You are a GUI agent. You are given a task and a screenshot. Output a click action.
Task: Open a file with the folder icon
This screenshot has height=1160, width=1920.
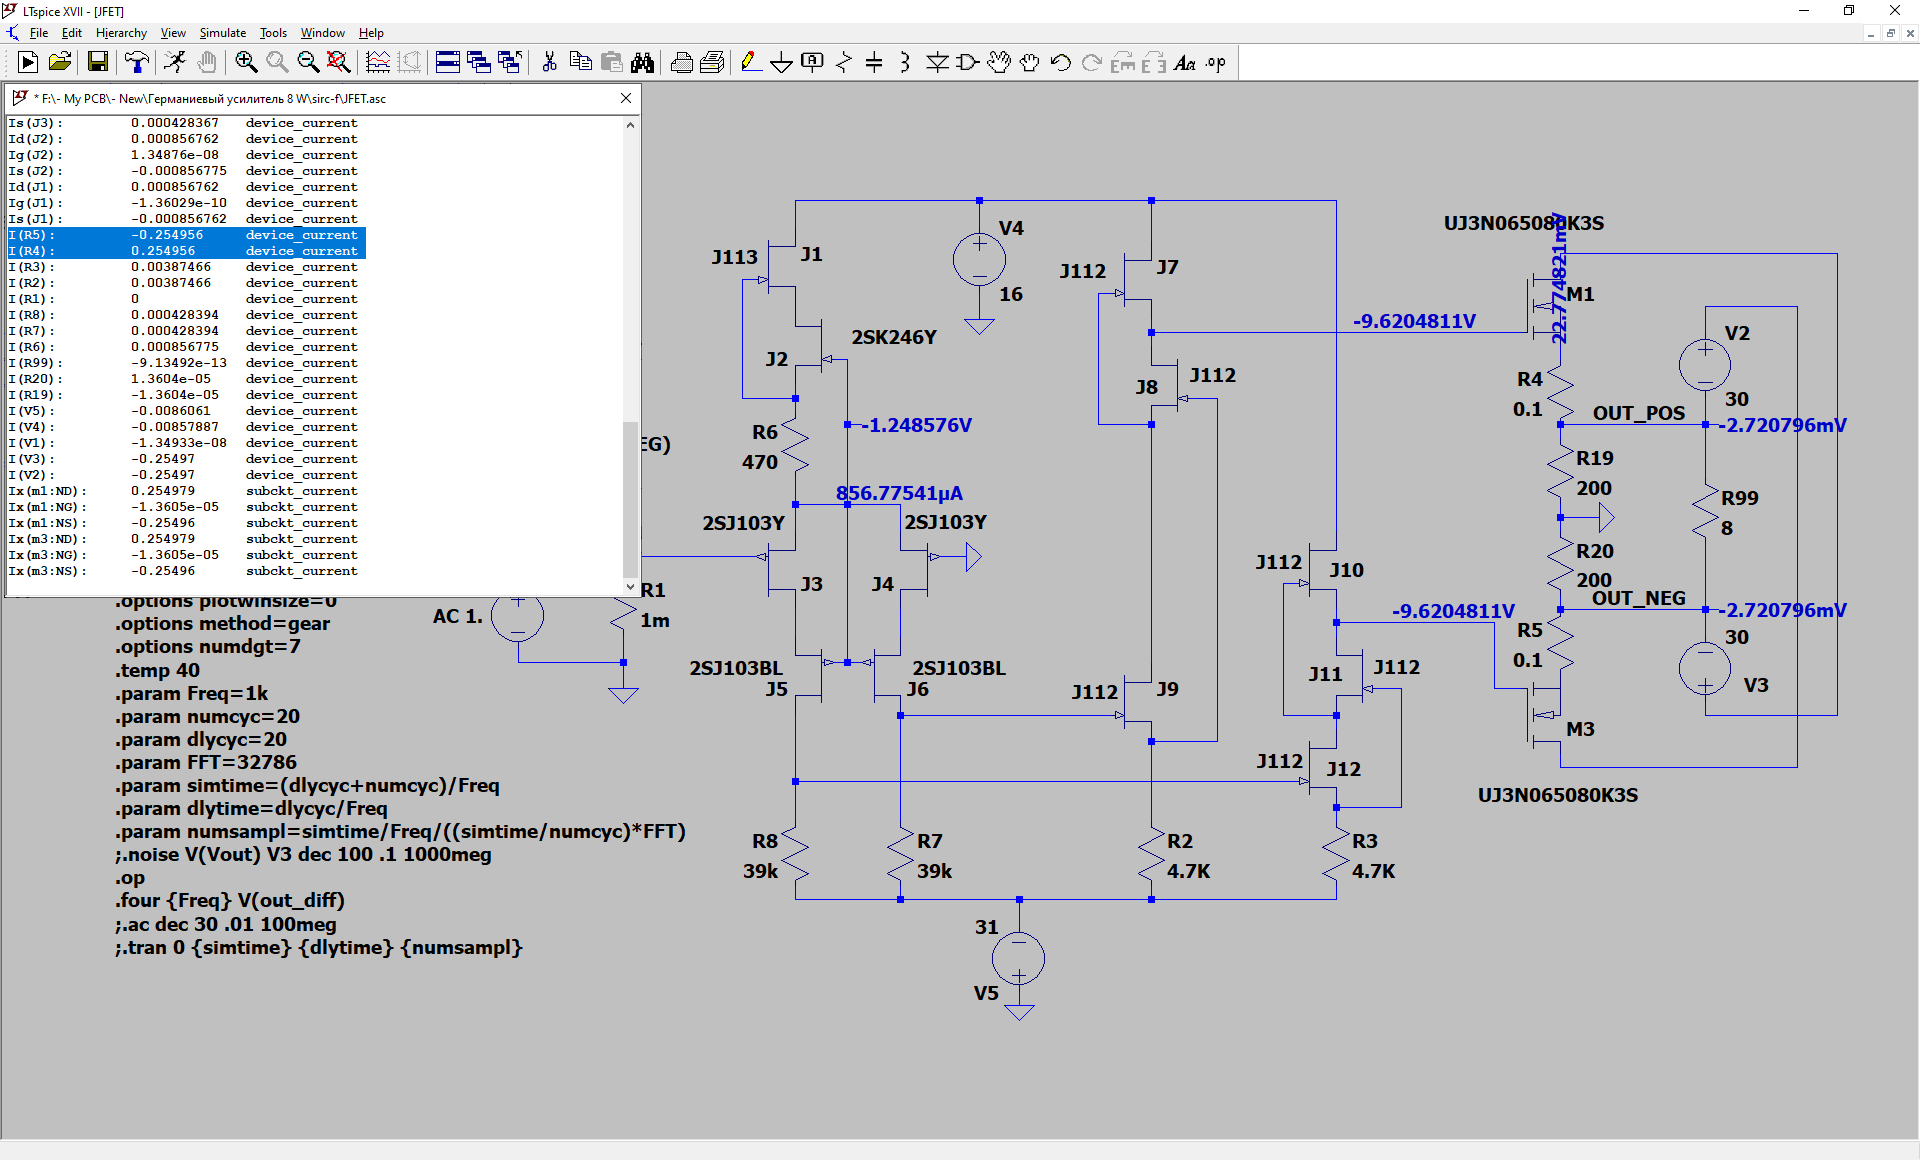point(60,62)
